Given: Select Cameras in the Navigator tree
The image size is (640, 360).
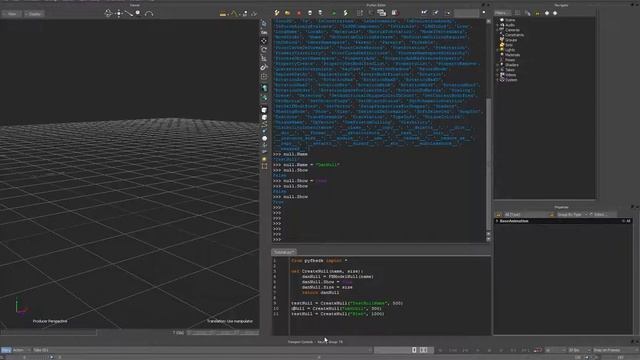Looking at the screenshot, I should pos(512,30).
